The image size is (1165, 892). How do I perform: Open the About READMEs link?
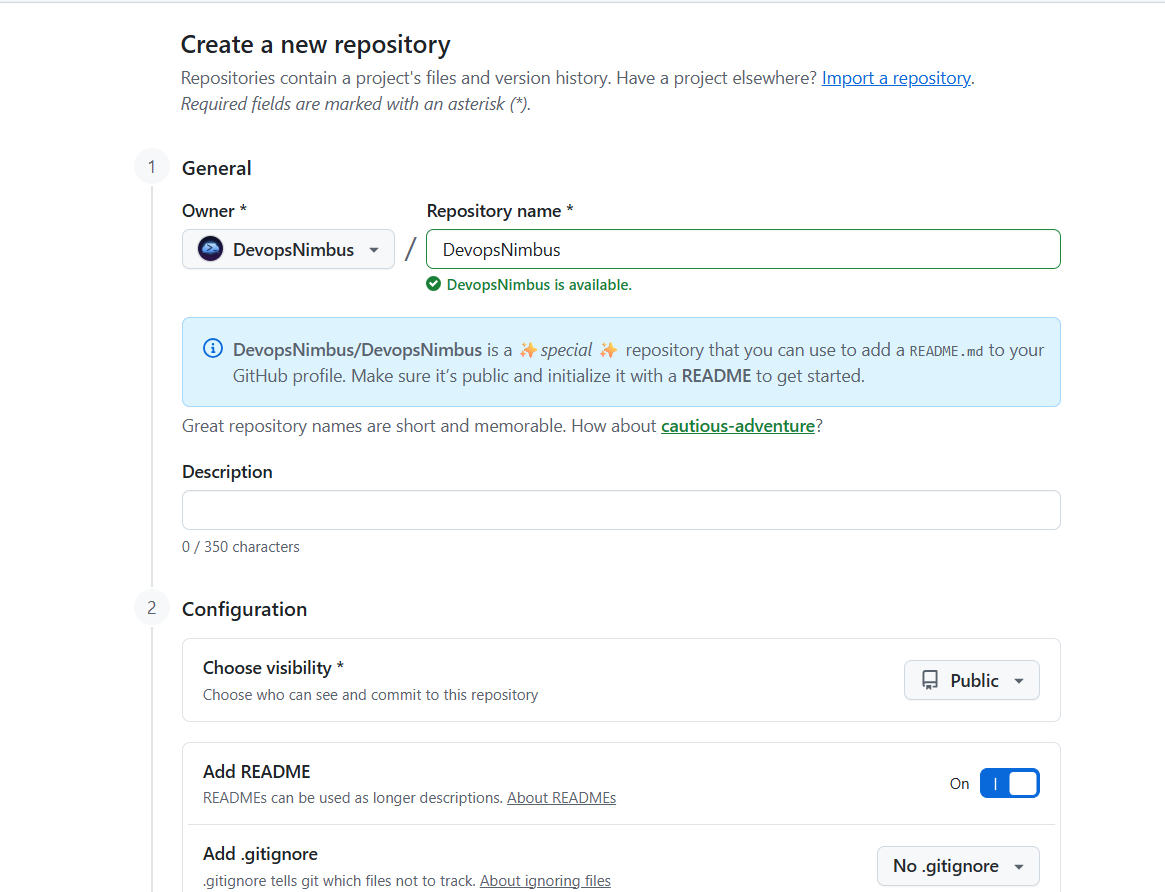[561, 798]
